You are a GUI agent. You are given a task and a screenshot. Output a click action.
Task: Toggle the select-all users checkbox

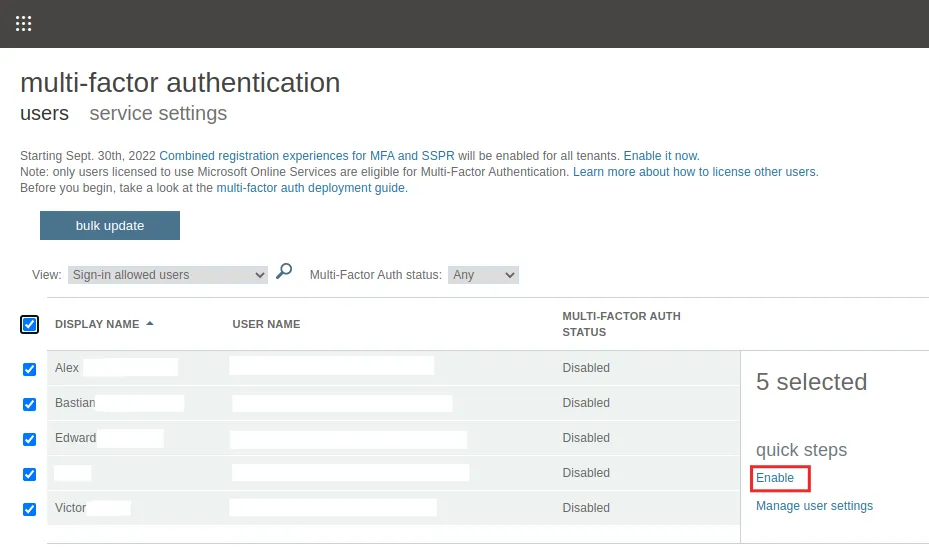tap(29, 324)
